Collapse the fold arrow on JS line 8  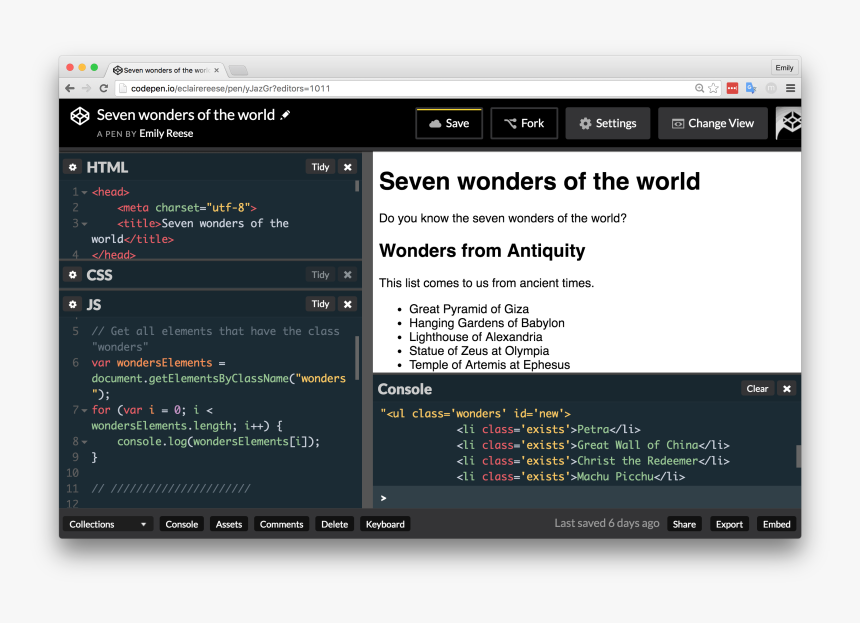pos(84,442)
